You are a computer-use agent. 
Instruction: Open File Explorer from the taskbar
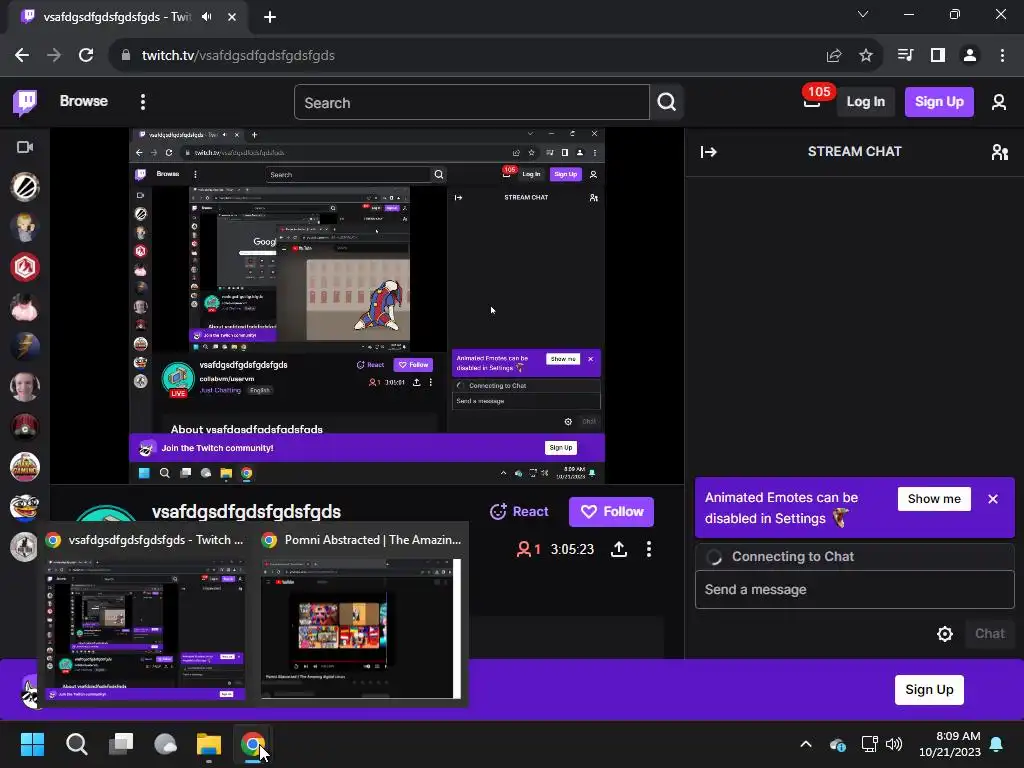coord(209,744)
